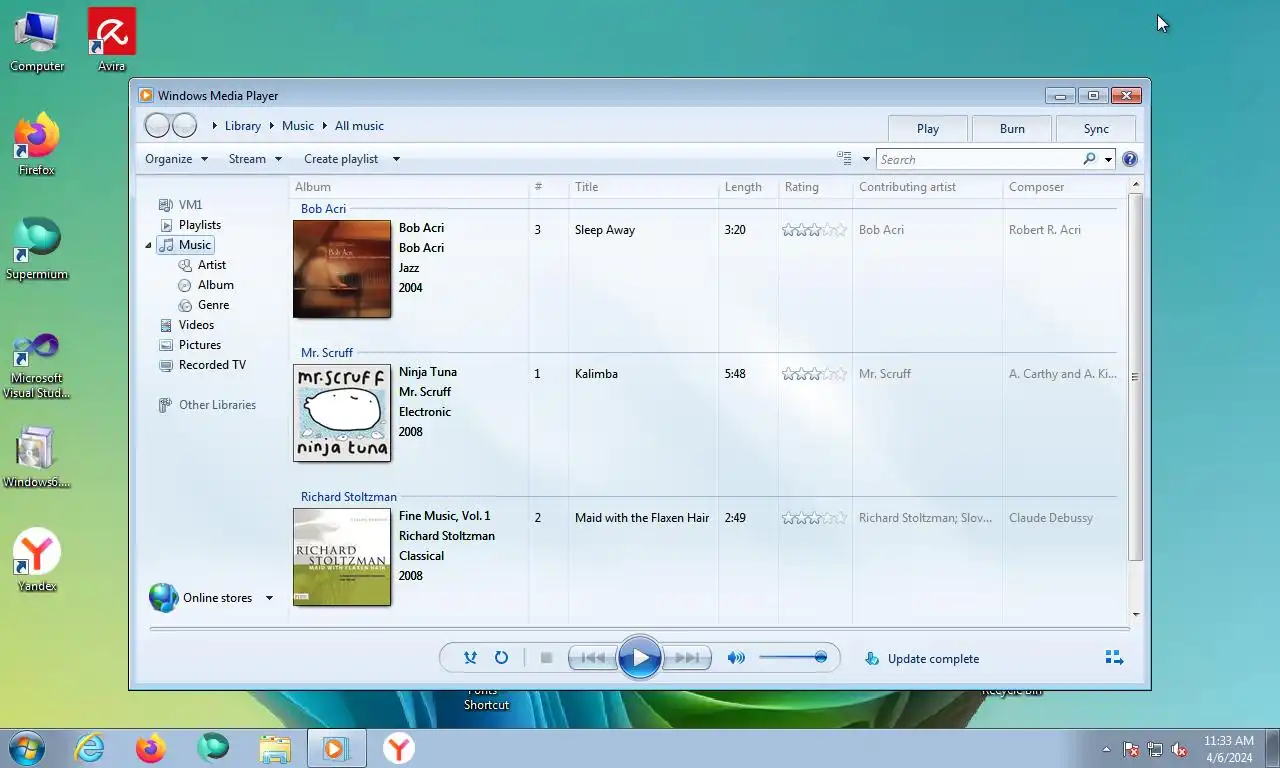Select Ninja Tuna album cover thumbnail
This screenshot has width=1280, height=768.
pyautogui.click(x=342, y=413)
